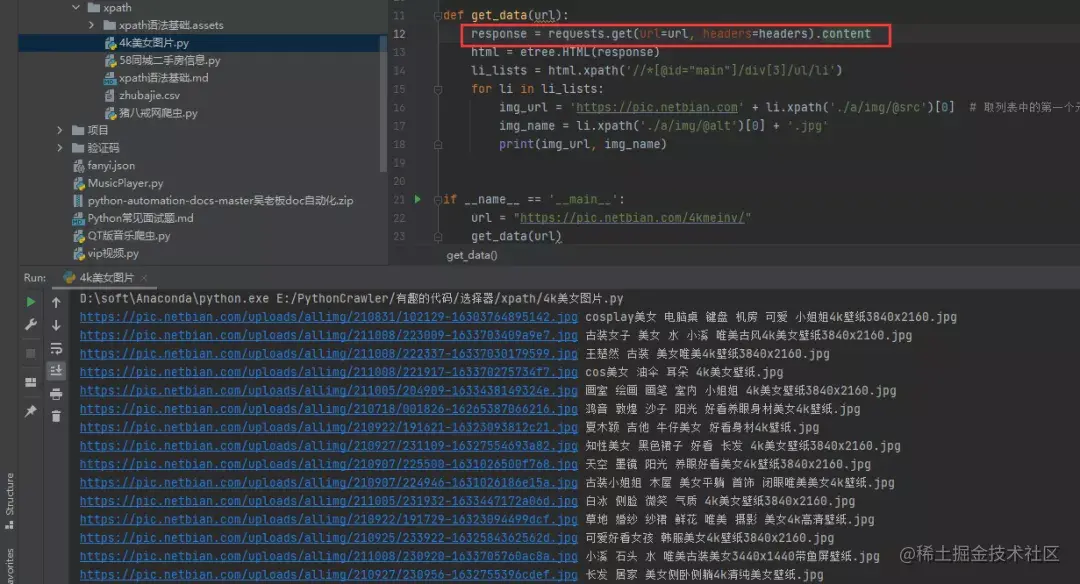
Task: Click the get_data() breadcrumb
Action: [472, 255]
